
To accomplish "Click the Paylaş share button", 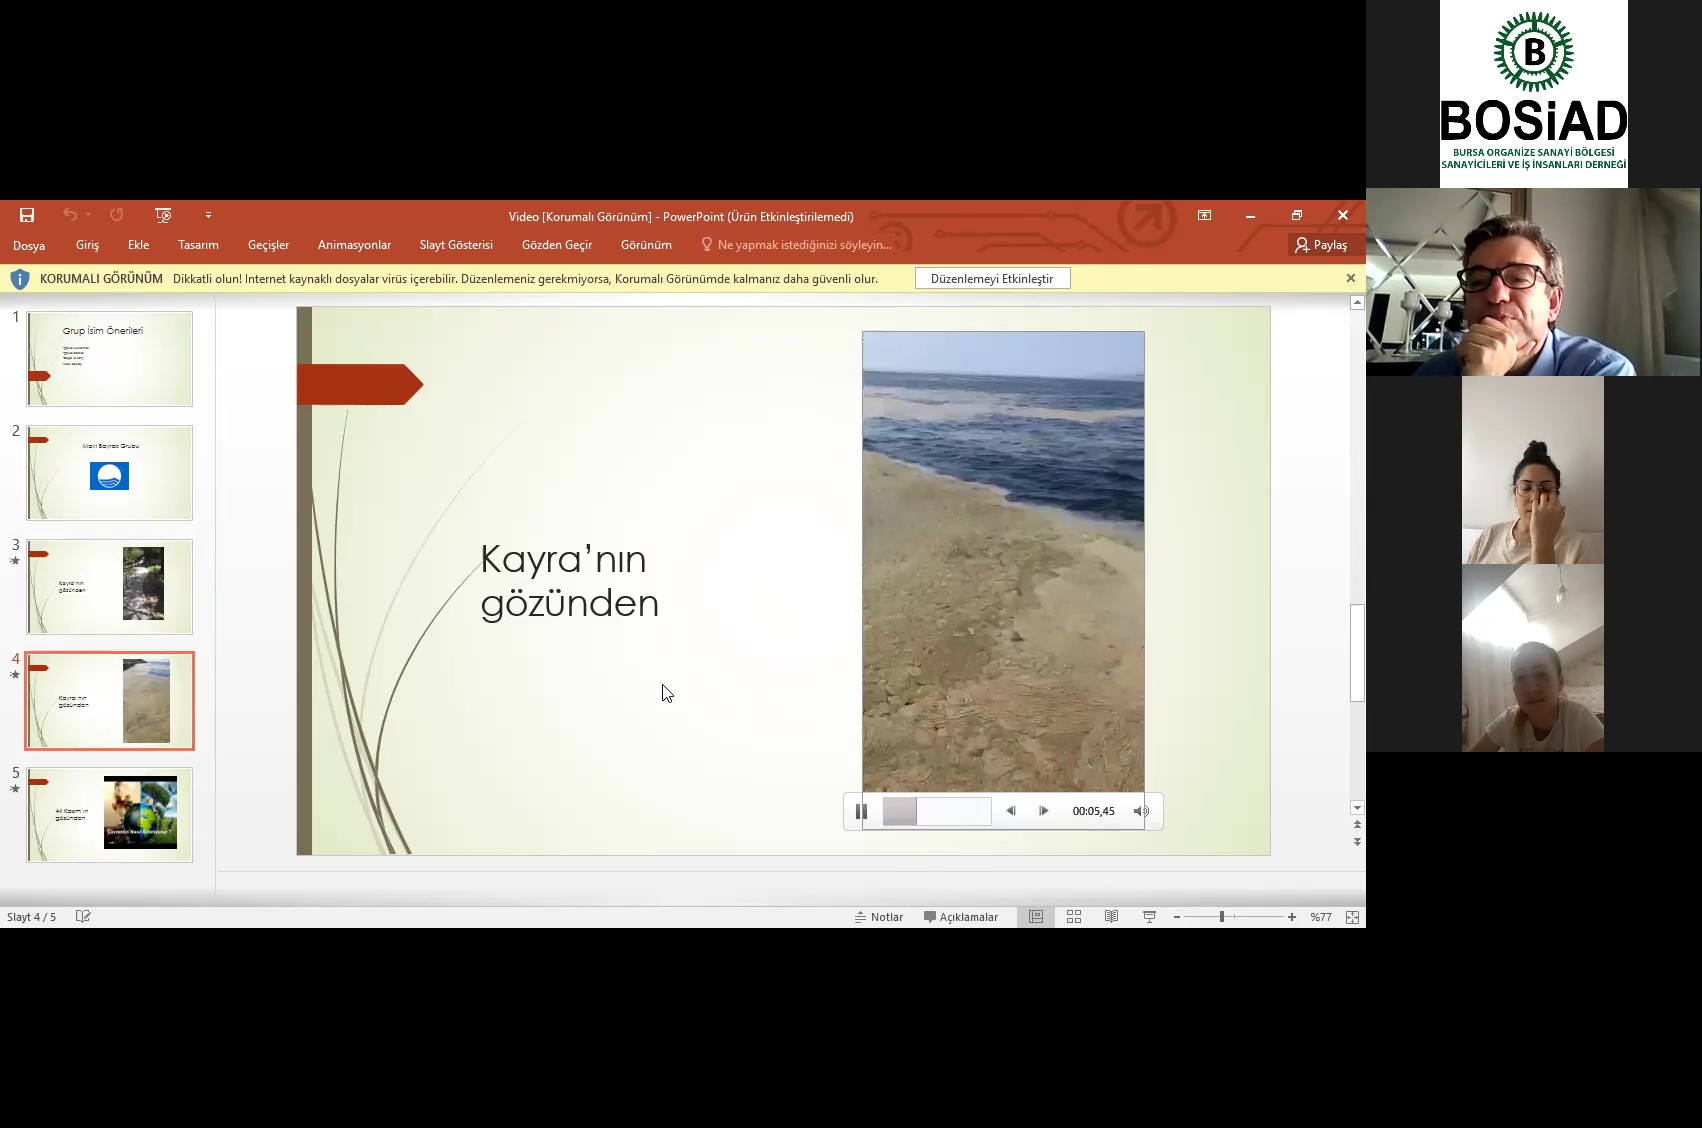I will coord(1321,245).
